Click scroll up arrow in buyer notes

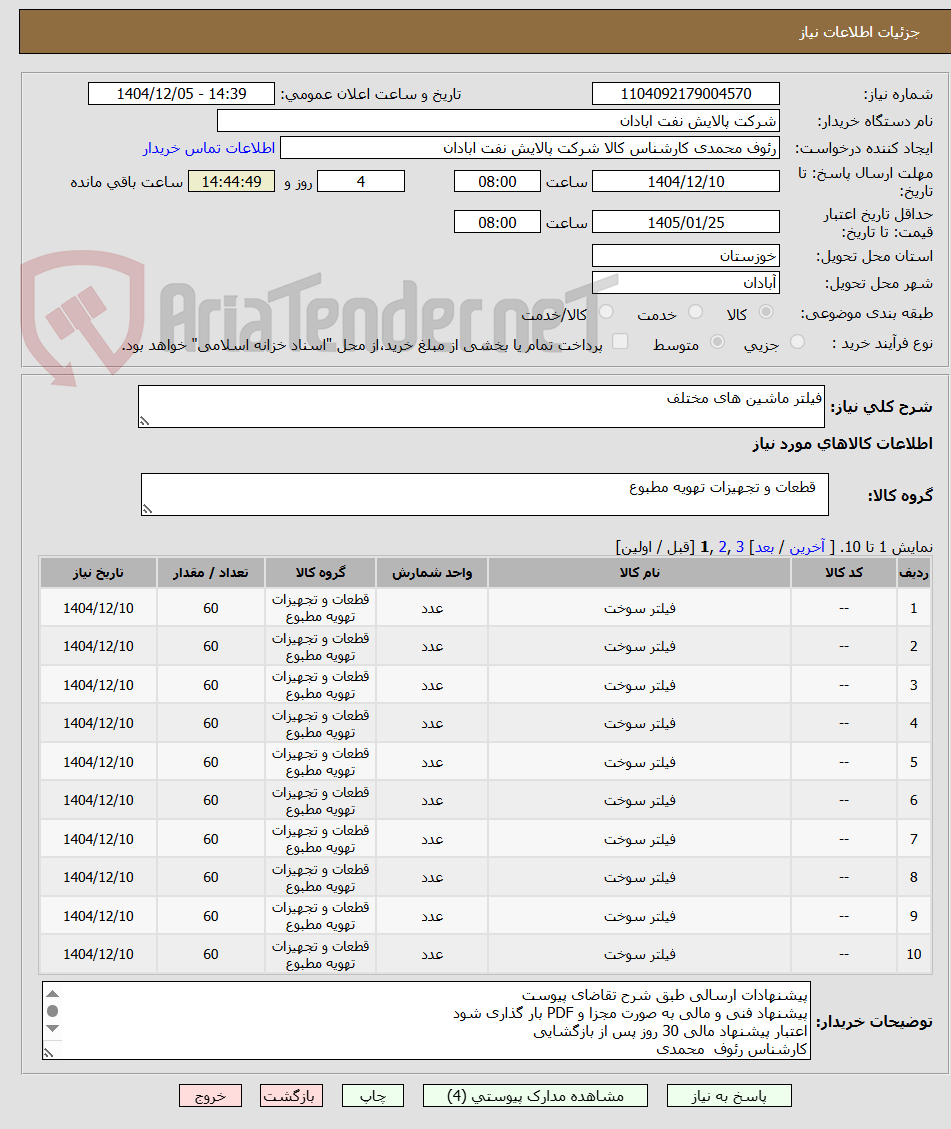click(x=53, y=994)
